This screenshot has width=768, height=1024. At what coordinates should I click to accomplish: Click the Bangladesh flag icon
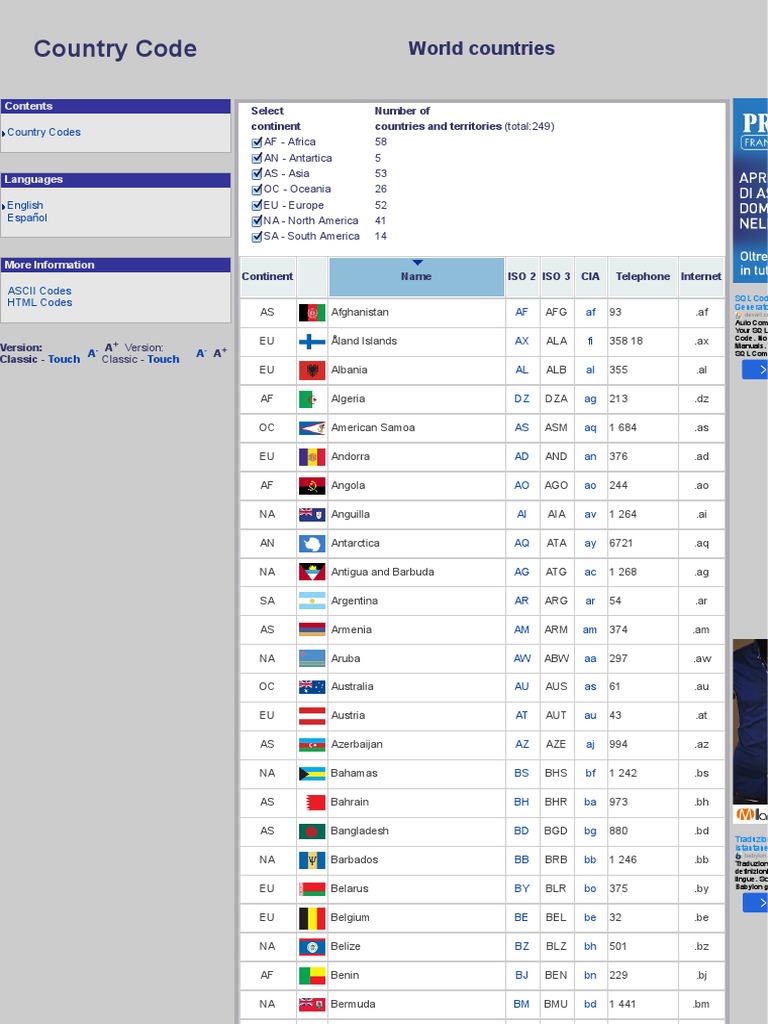[312, 831]
